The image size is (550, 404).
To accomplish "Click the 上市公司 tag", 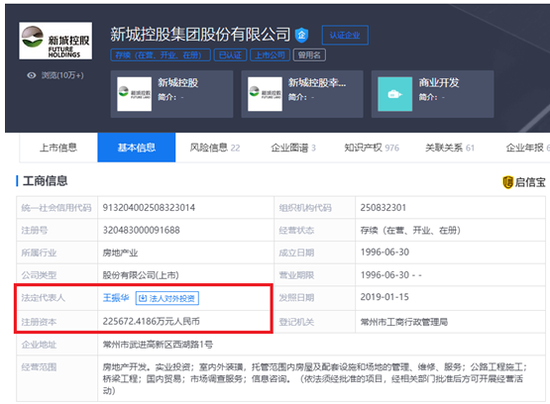I will (270, 55).
